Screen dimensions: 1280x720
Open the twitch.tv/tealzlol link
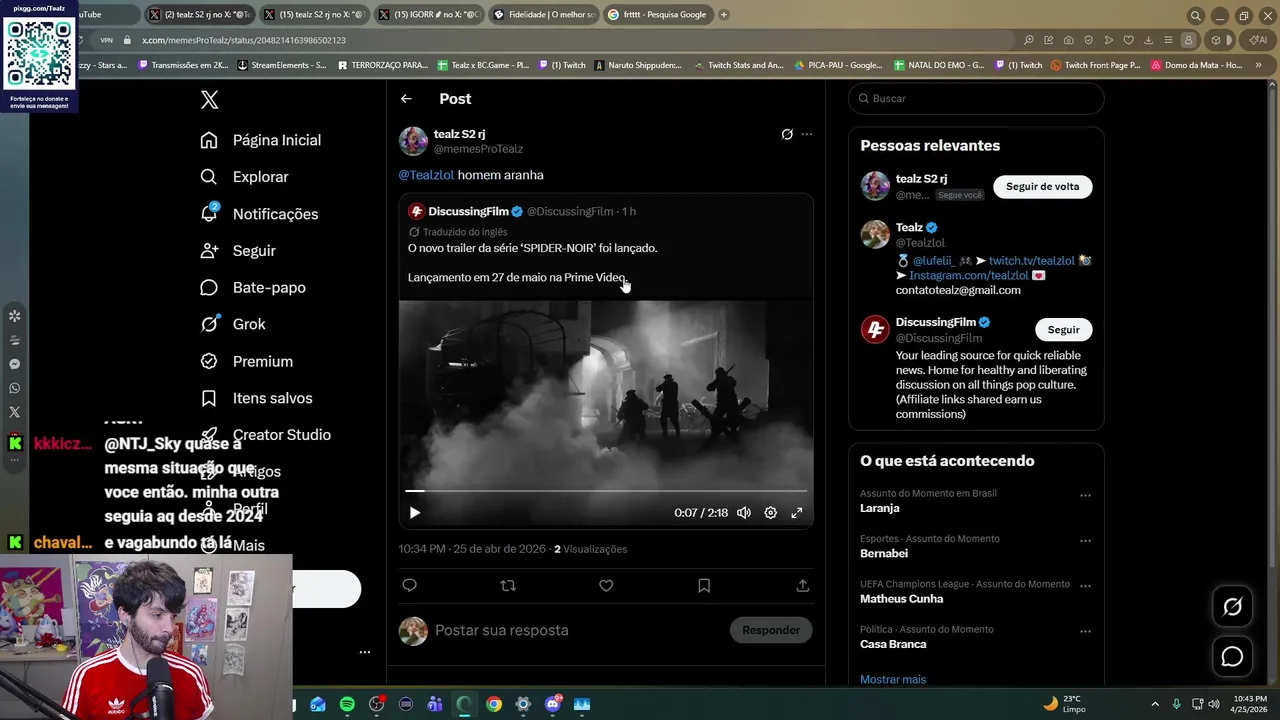click(x=1032, y=261)
